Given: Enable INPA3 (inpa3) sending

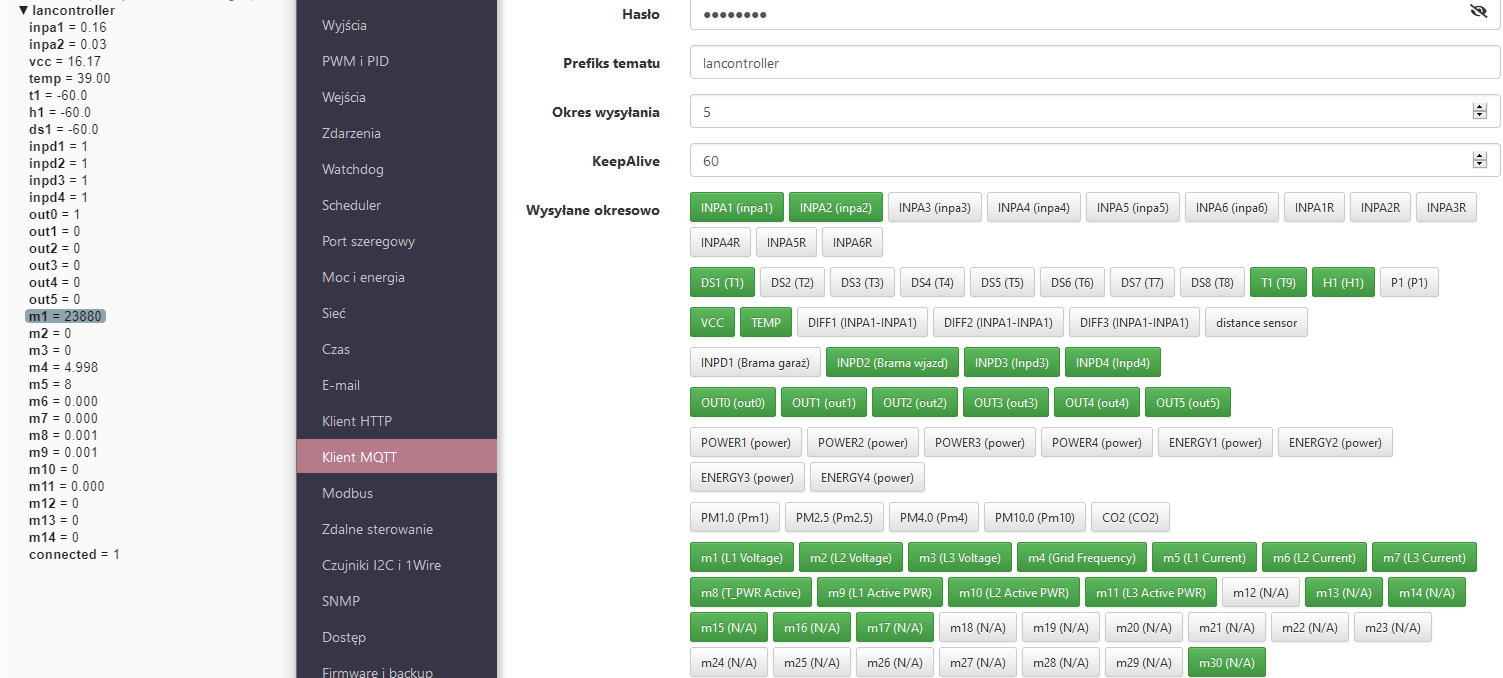Looking at the screenshot, I should (x=934, y=208).
